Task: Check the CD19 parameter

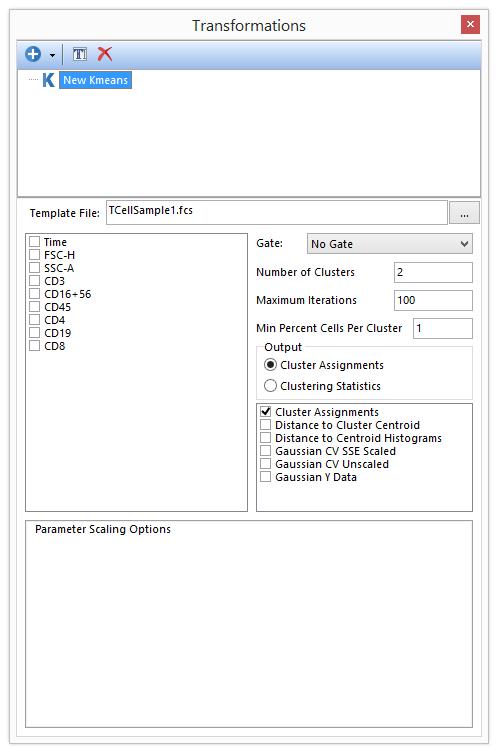Action: [34, 333]
